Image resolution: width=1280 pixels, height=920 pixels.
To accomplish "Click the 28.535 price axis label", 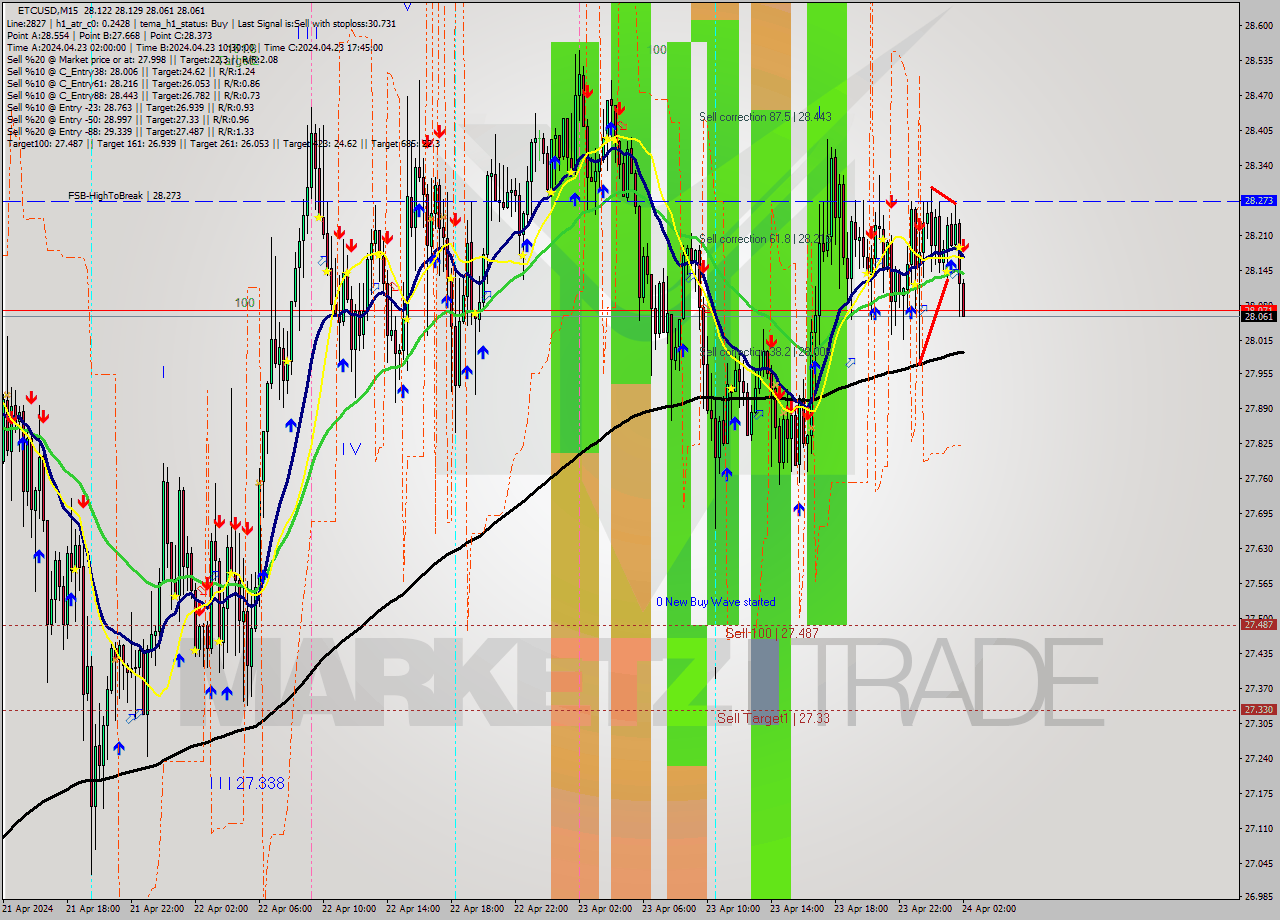I will tap(1258, 61).
